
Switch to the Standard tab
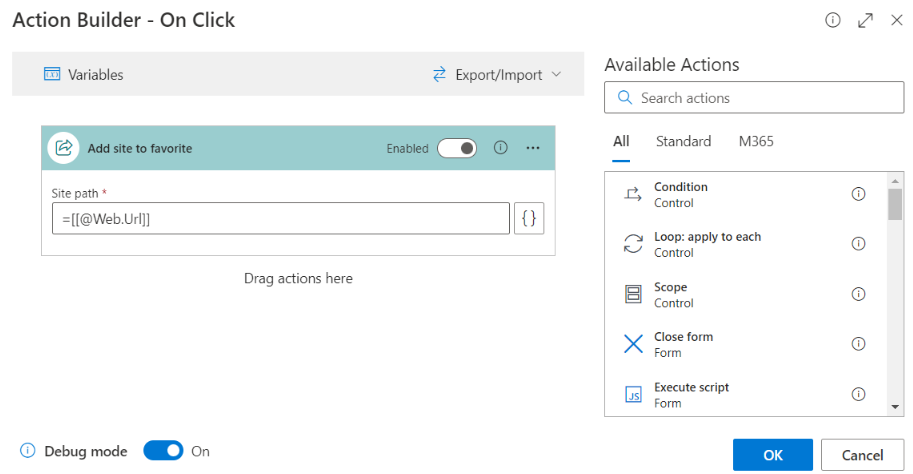point(683,142)
